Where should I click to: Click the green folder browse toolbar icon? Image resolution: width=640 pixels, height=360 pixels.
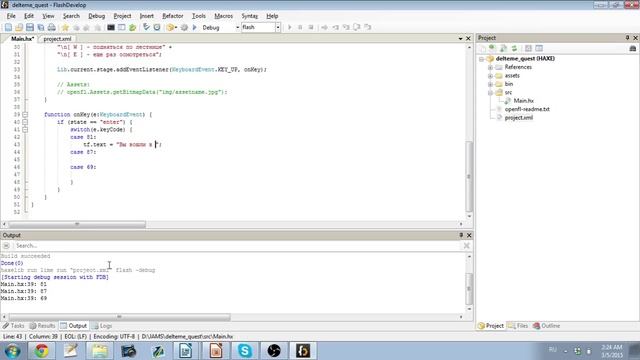[x=133, y=27]
